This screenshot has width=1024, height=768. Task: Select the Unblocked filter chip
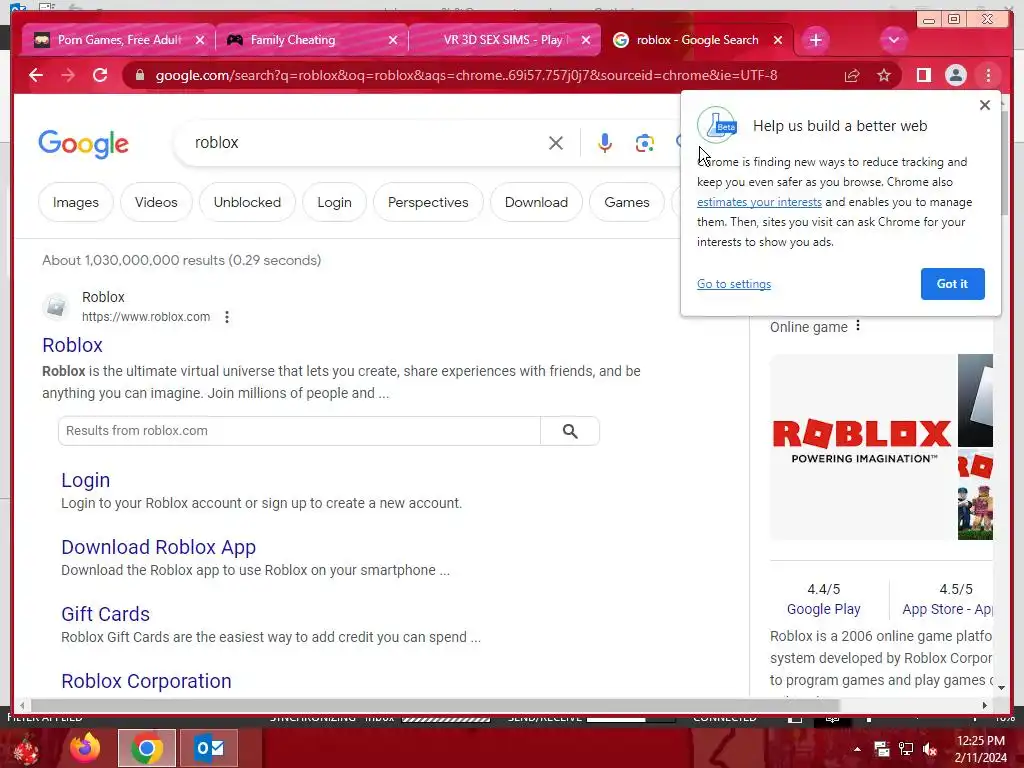pyautogui.click(x=248, y=202)
